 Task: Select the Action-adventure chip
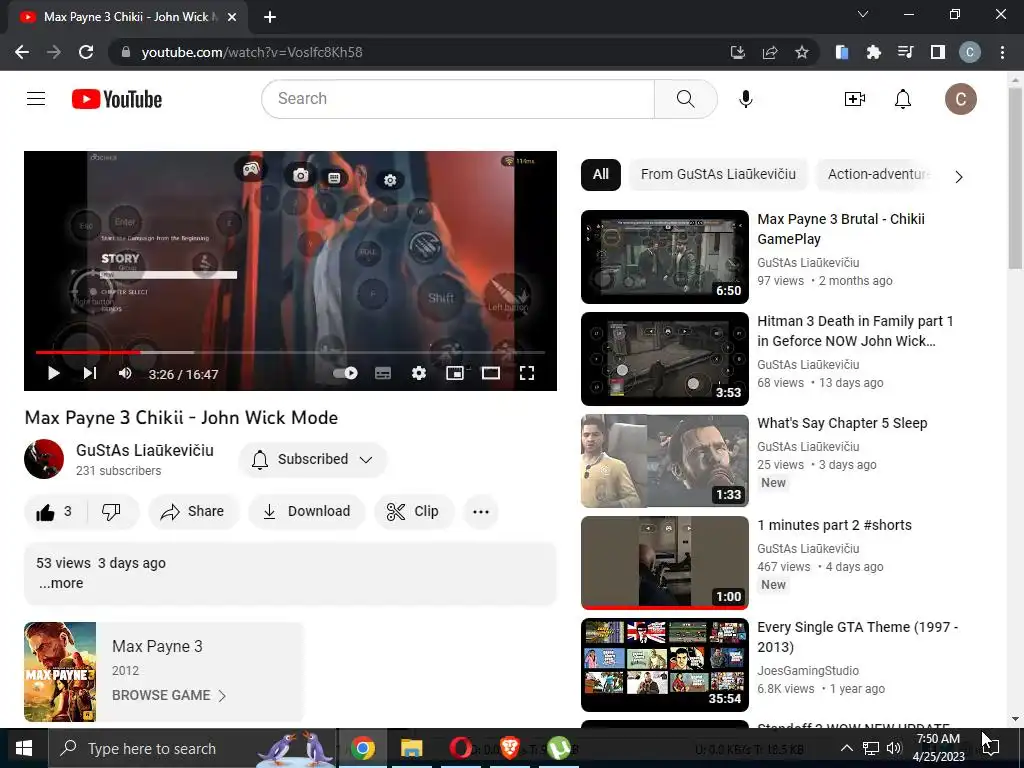(x=878, y=174)
